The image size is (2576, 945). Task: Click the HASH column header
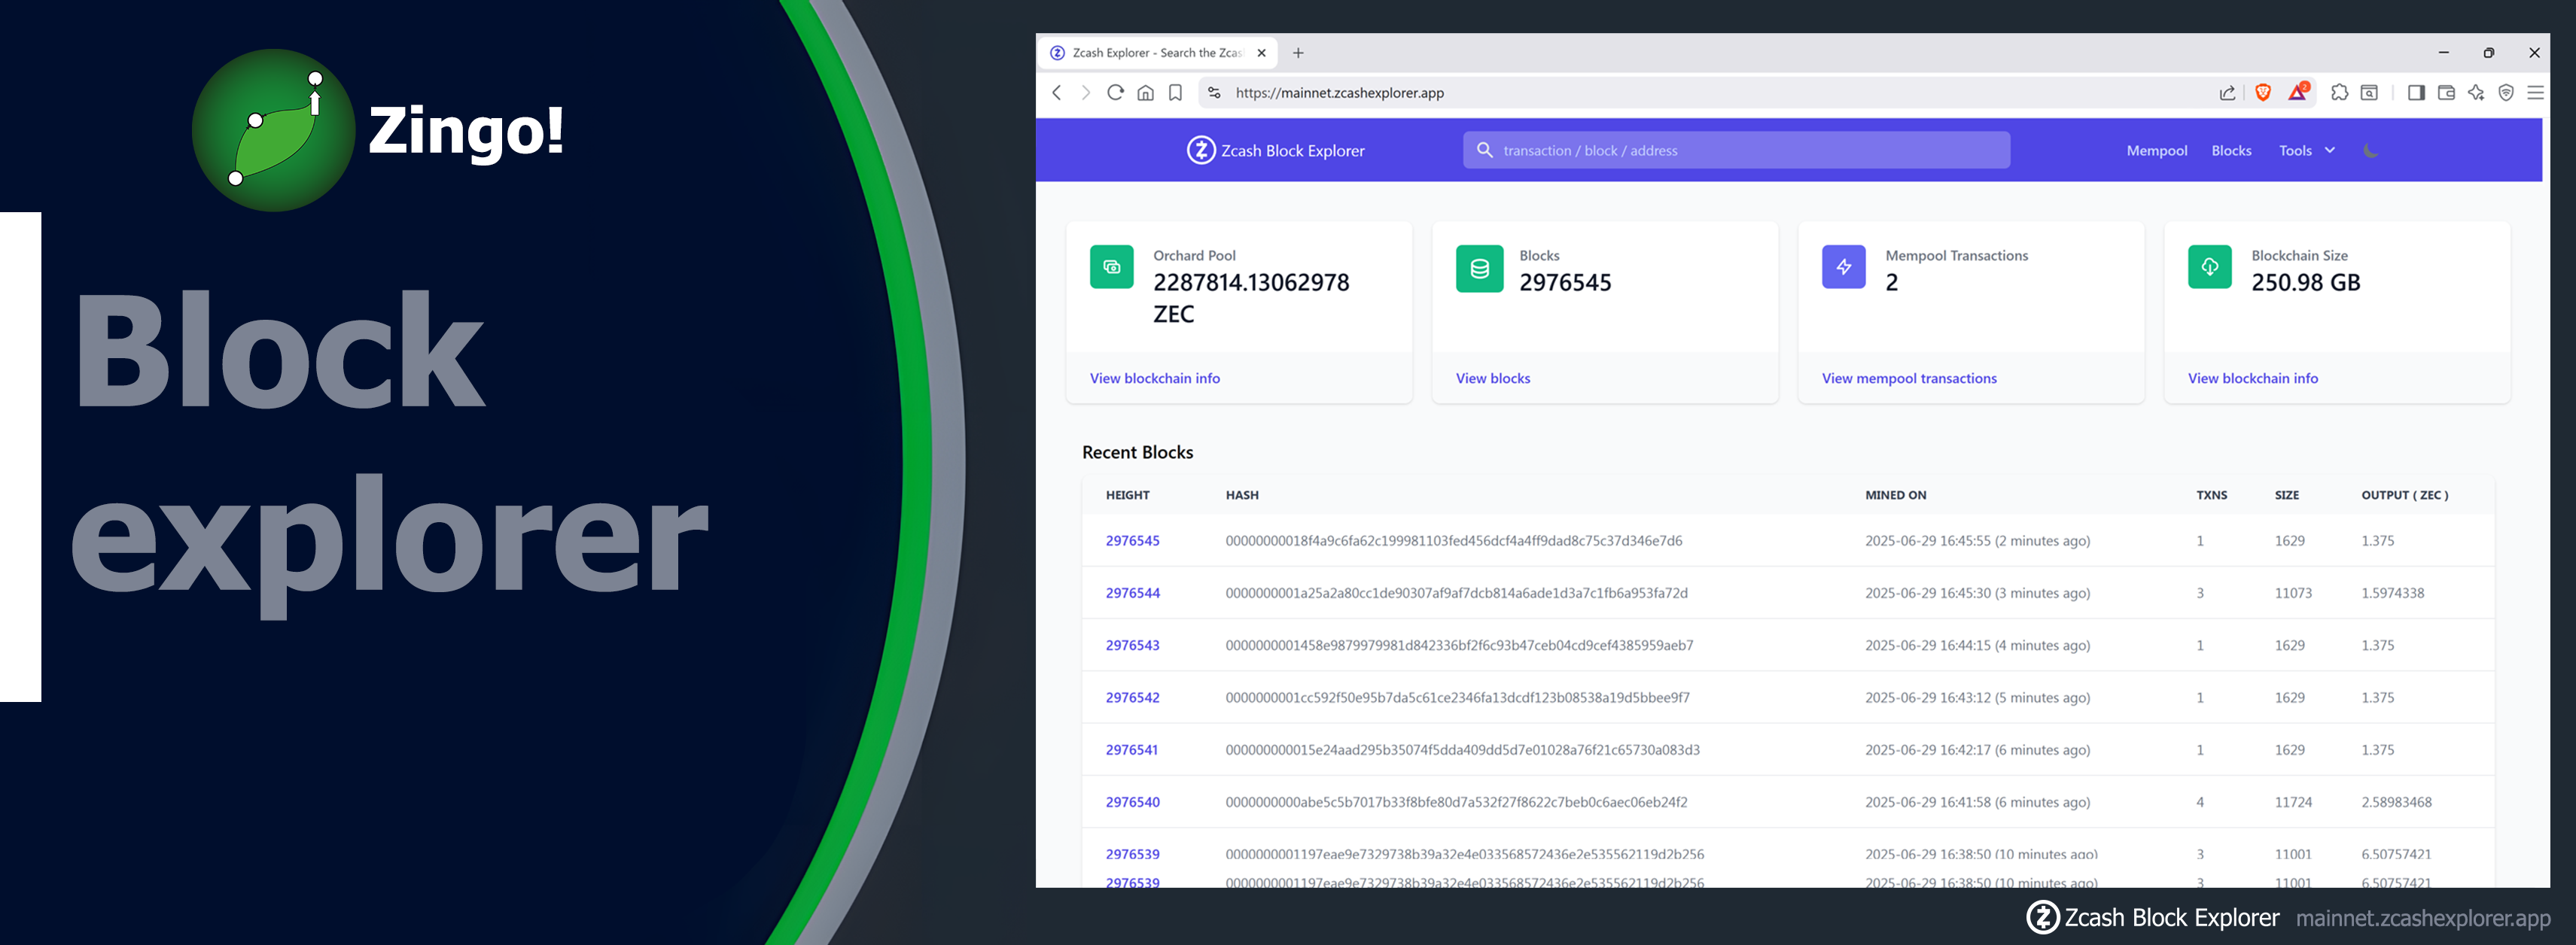point(1242,495)
